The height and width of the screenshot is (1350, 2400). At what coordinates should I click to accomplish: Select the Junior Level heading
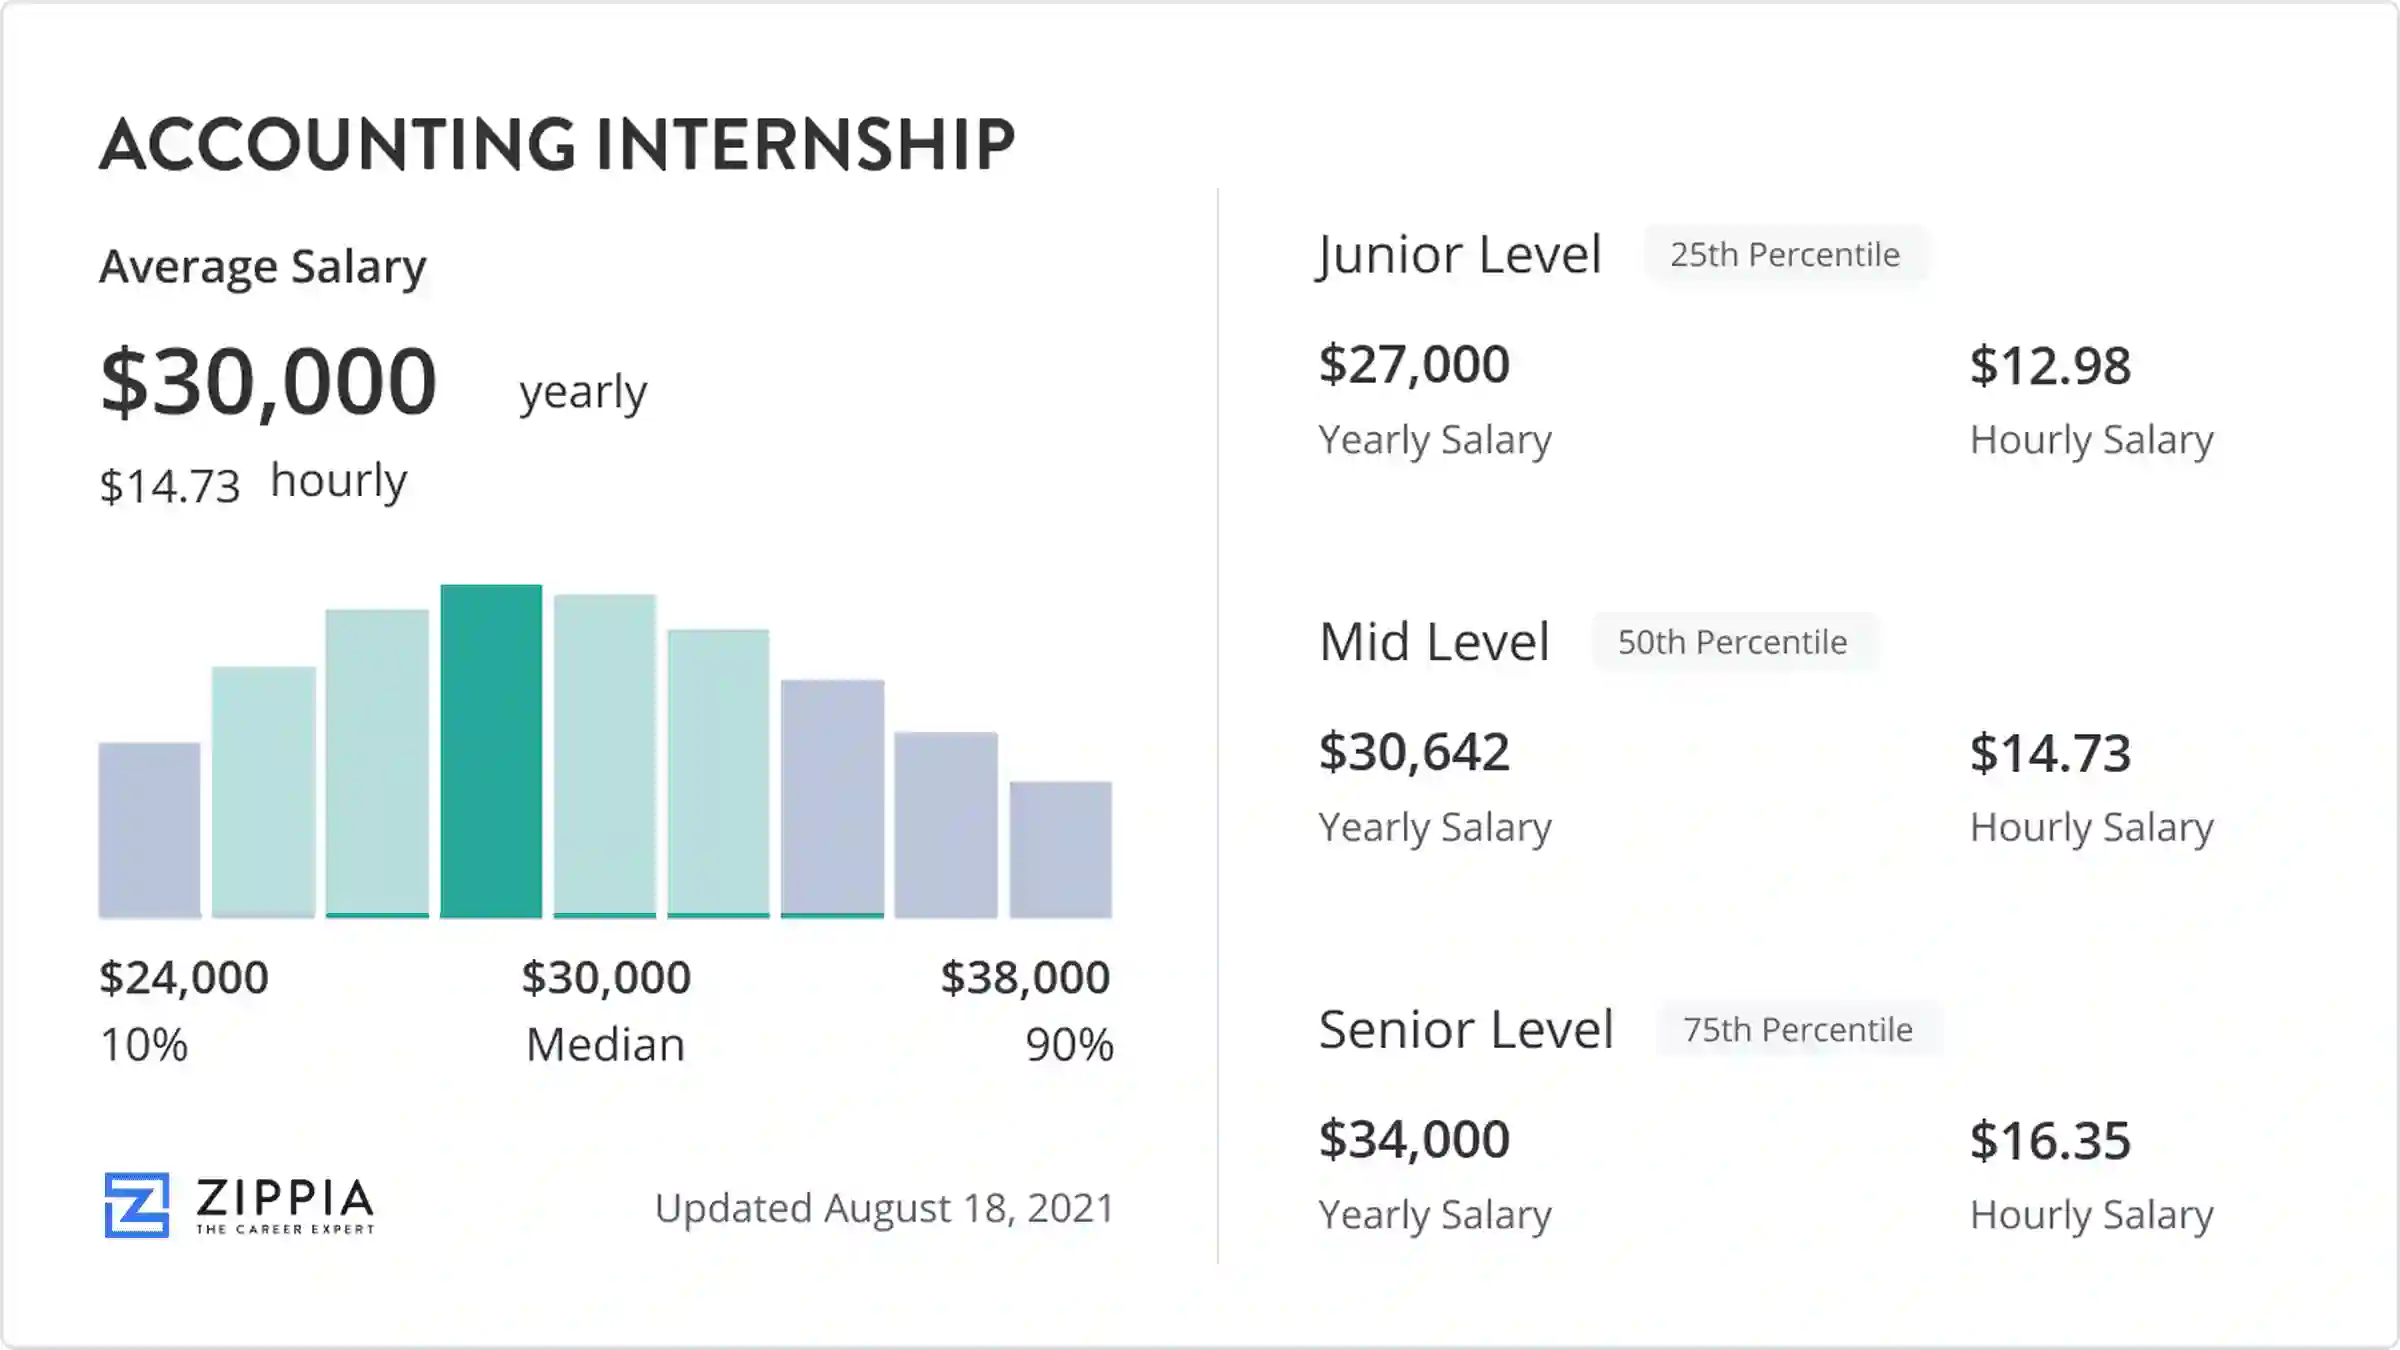pyautogui.click(x=1459, y=255)
